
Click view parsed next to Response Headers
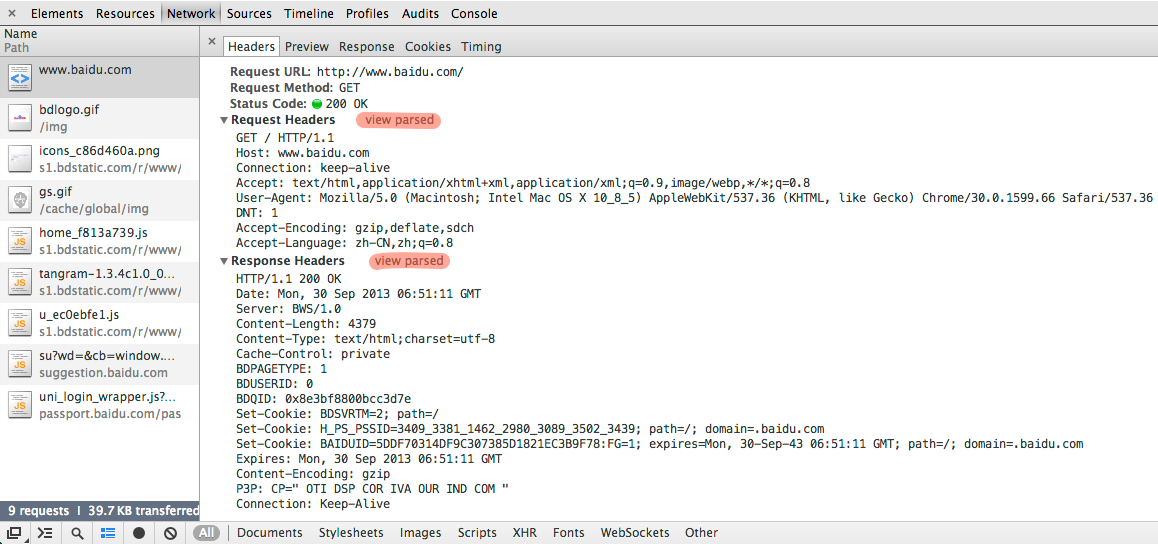[x=409, y=261]
